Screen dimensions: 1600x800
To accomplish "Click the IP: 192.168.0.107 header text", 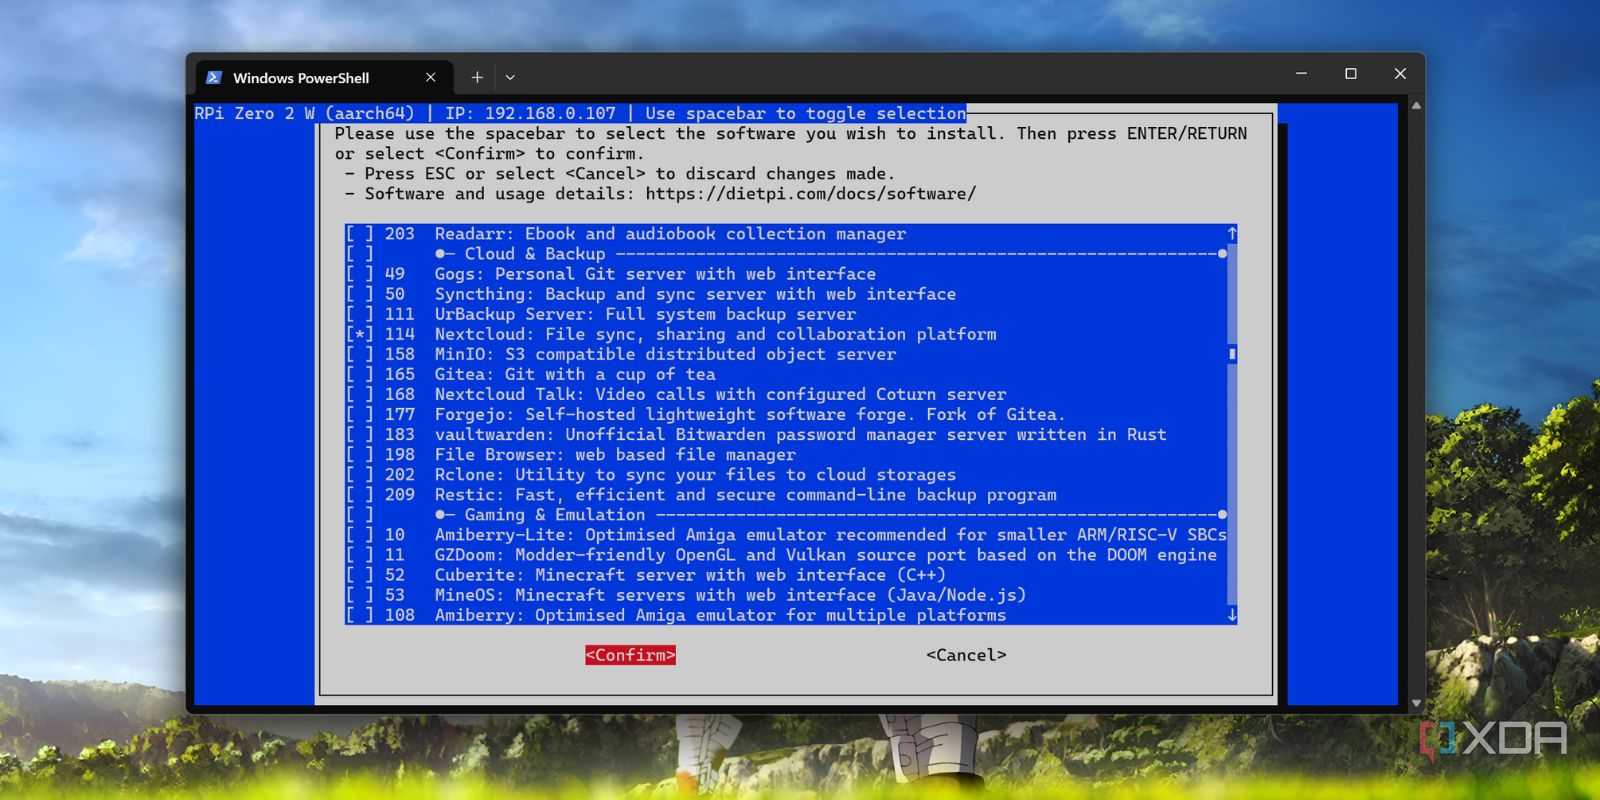I will [530, 113].
